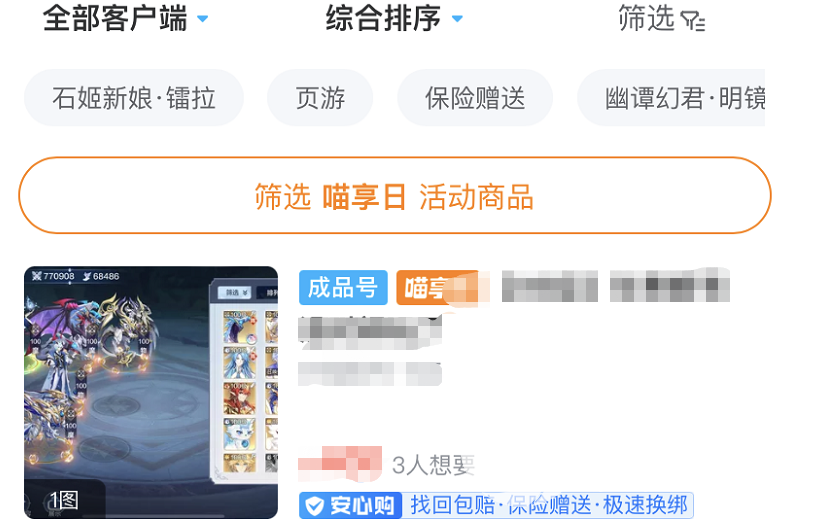Screen dimensions: 826x531
Task: Expand the 综合排序 sorting dropdown
Action: (x=394, y=18)
